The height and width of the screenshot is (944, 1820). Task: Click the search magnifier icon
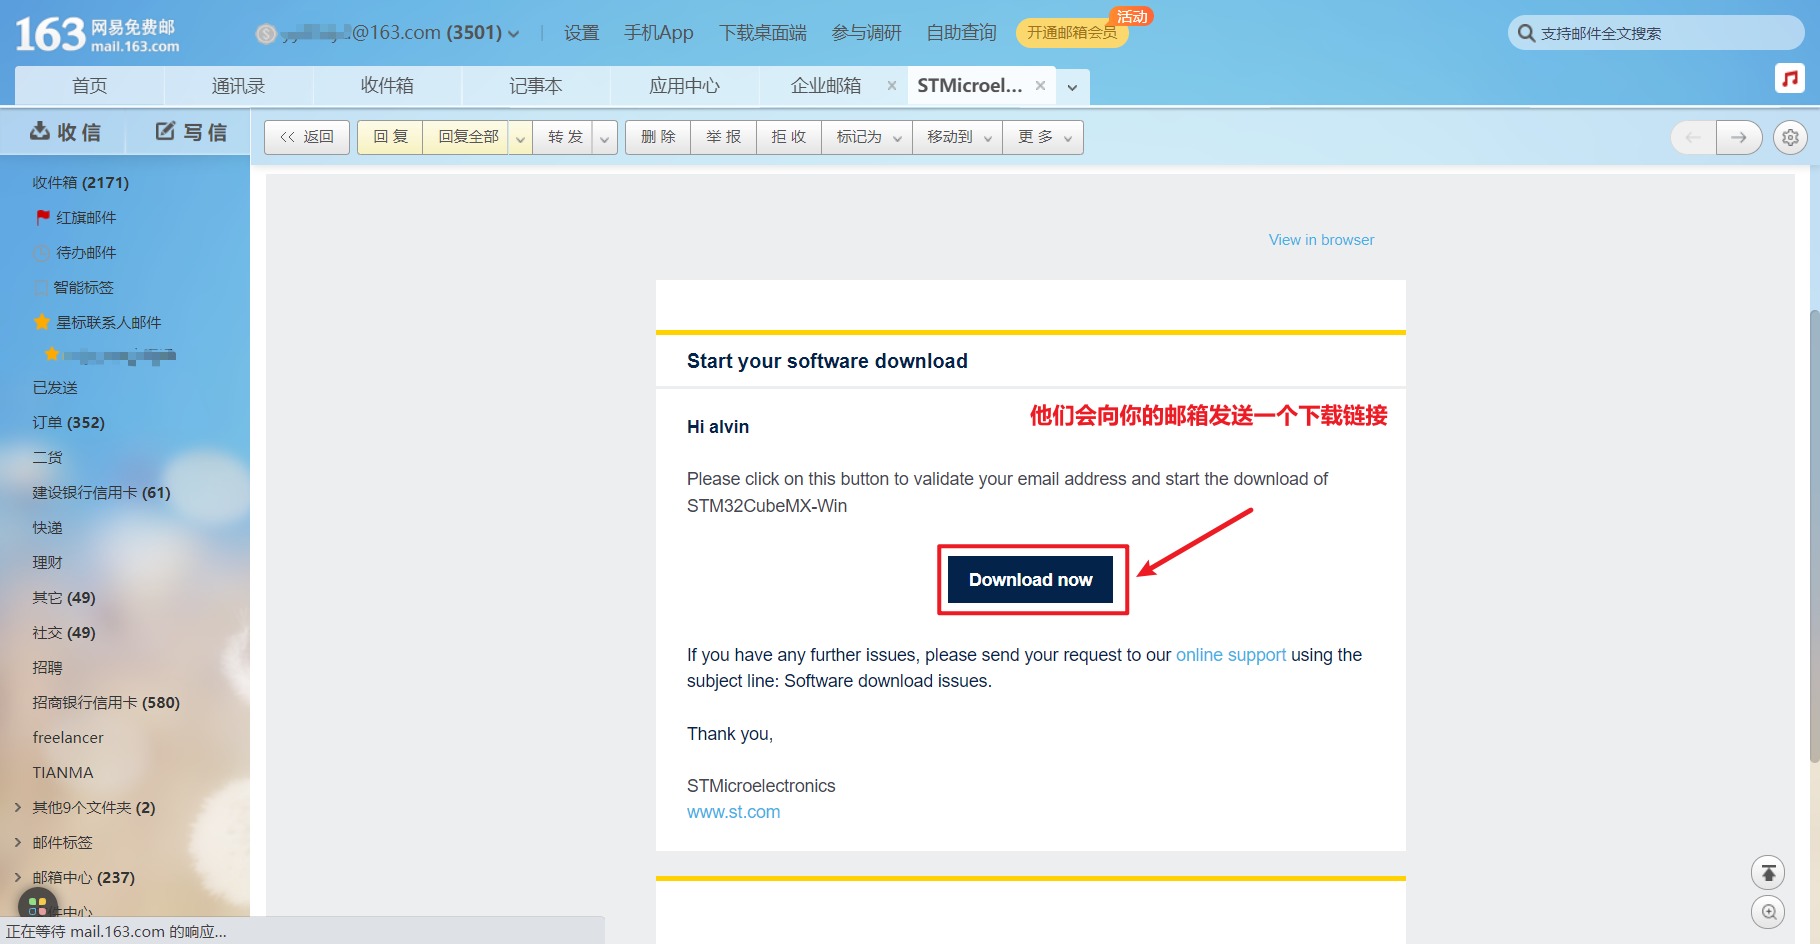pos(1526,33)
